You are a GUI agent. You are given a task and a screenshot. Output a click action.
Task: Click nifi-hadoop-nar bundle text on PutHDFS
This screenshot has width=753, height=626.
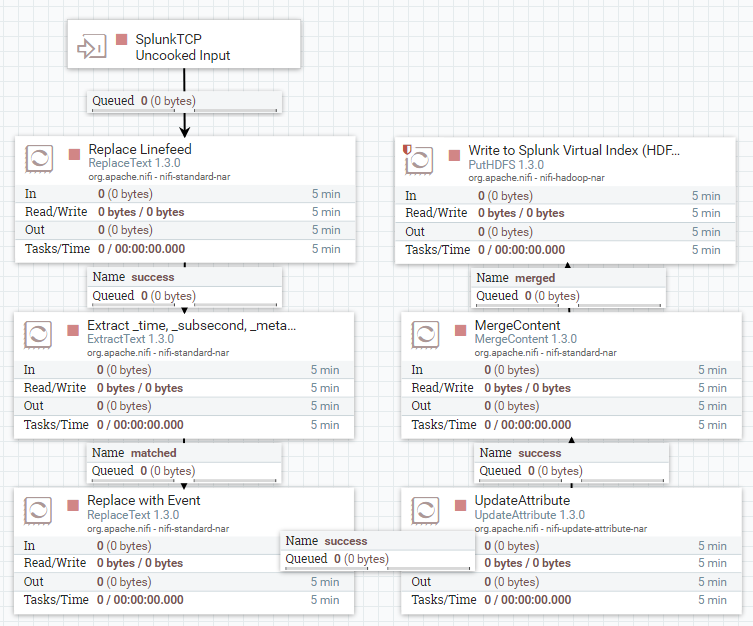tap(571, 178)
